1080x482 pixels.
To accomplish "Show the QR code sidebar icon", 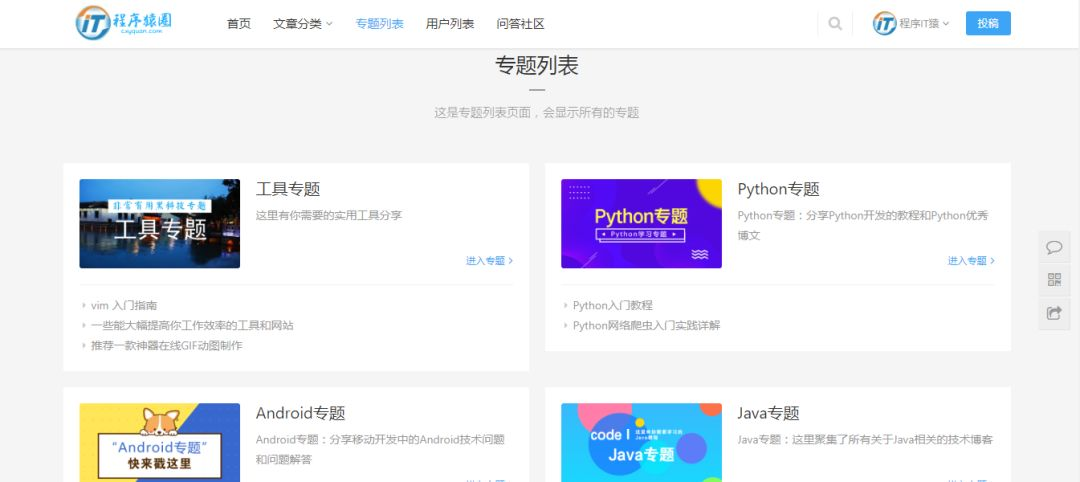I will pos(1054,280).
